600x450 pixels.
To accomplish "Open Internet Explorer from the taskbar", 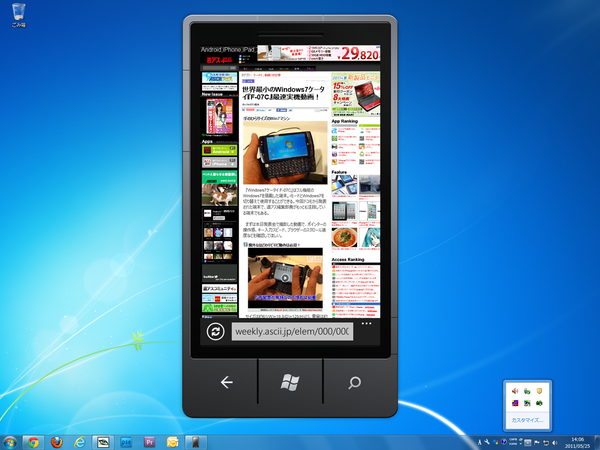I will (x=80, y=443).
